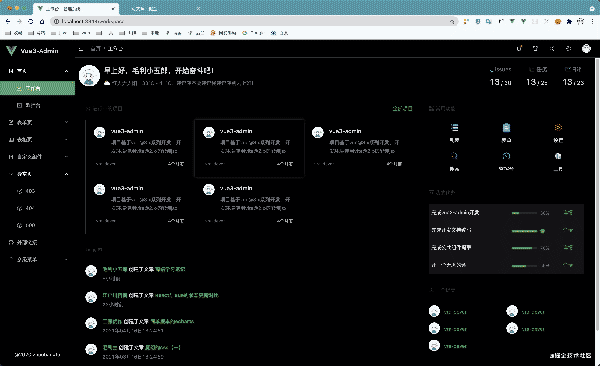Image resolution: width=600 pixels, height=366 pixels.
Task: Reload the page with the browser refresh icon
Action: pyautogui.click(x=31, y=21)
